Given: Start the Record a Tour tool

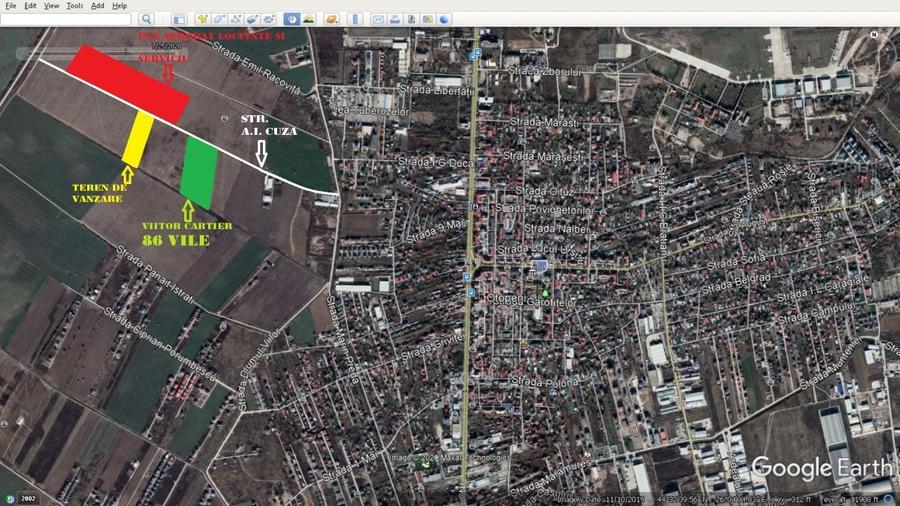Looking at the screenshot, I should click(x=269, y=19).
